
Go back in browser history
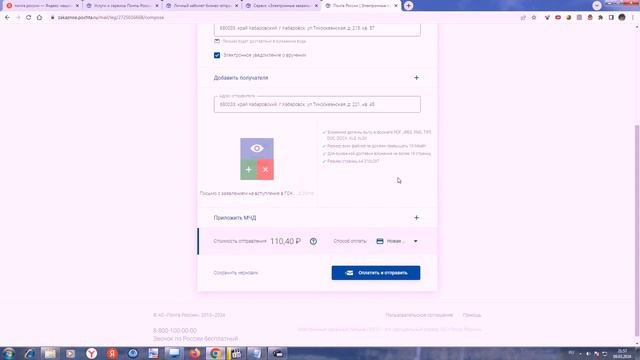click(x=7, y=18)
